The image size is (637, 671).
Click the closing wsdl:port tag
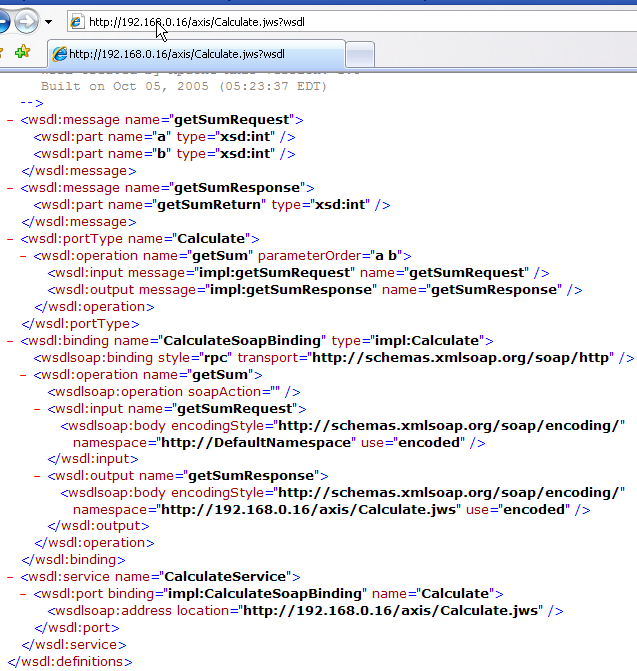click(x=77, y=628)
